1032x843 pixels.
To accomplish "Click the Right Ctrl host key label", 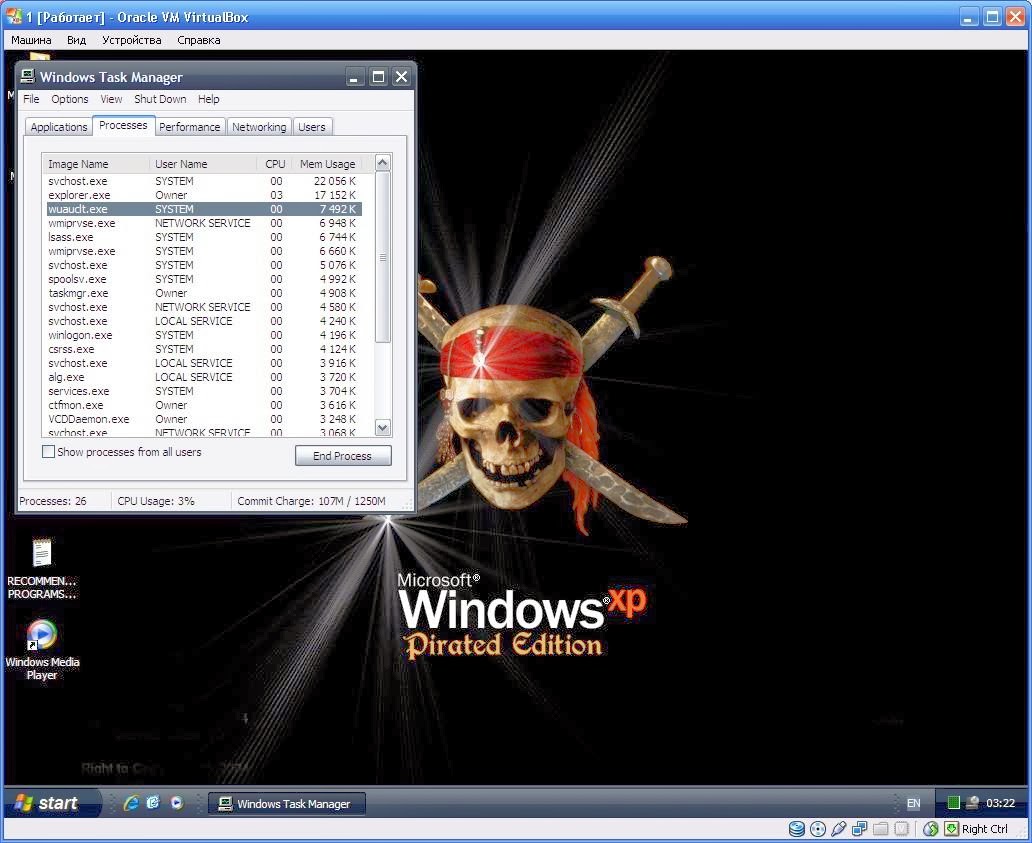I will (x=985, y=829).
